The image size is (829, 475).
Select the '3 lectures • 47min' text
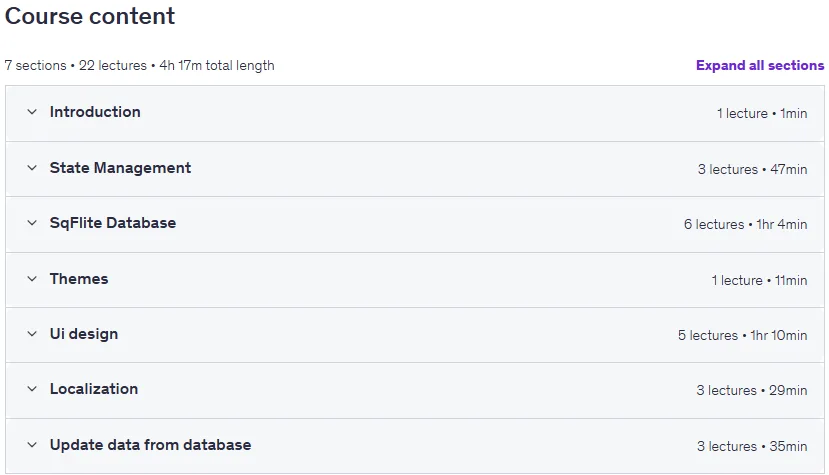(752, 169)
